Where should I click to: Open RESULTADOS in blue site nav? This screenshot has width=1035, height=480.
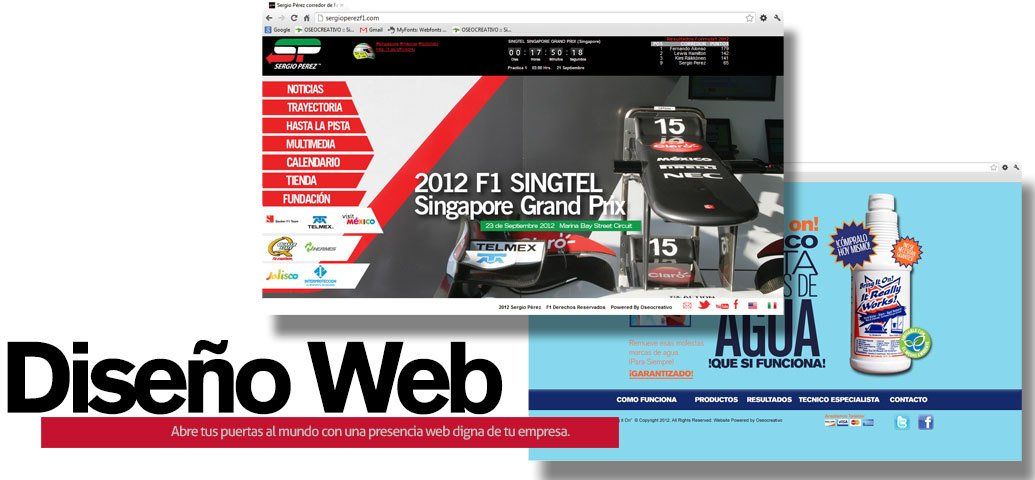pyautogui.click(x=769, y=399)
